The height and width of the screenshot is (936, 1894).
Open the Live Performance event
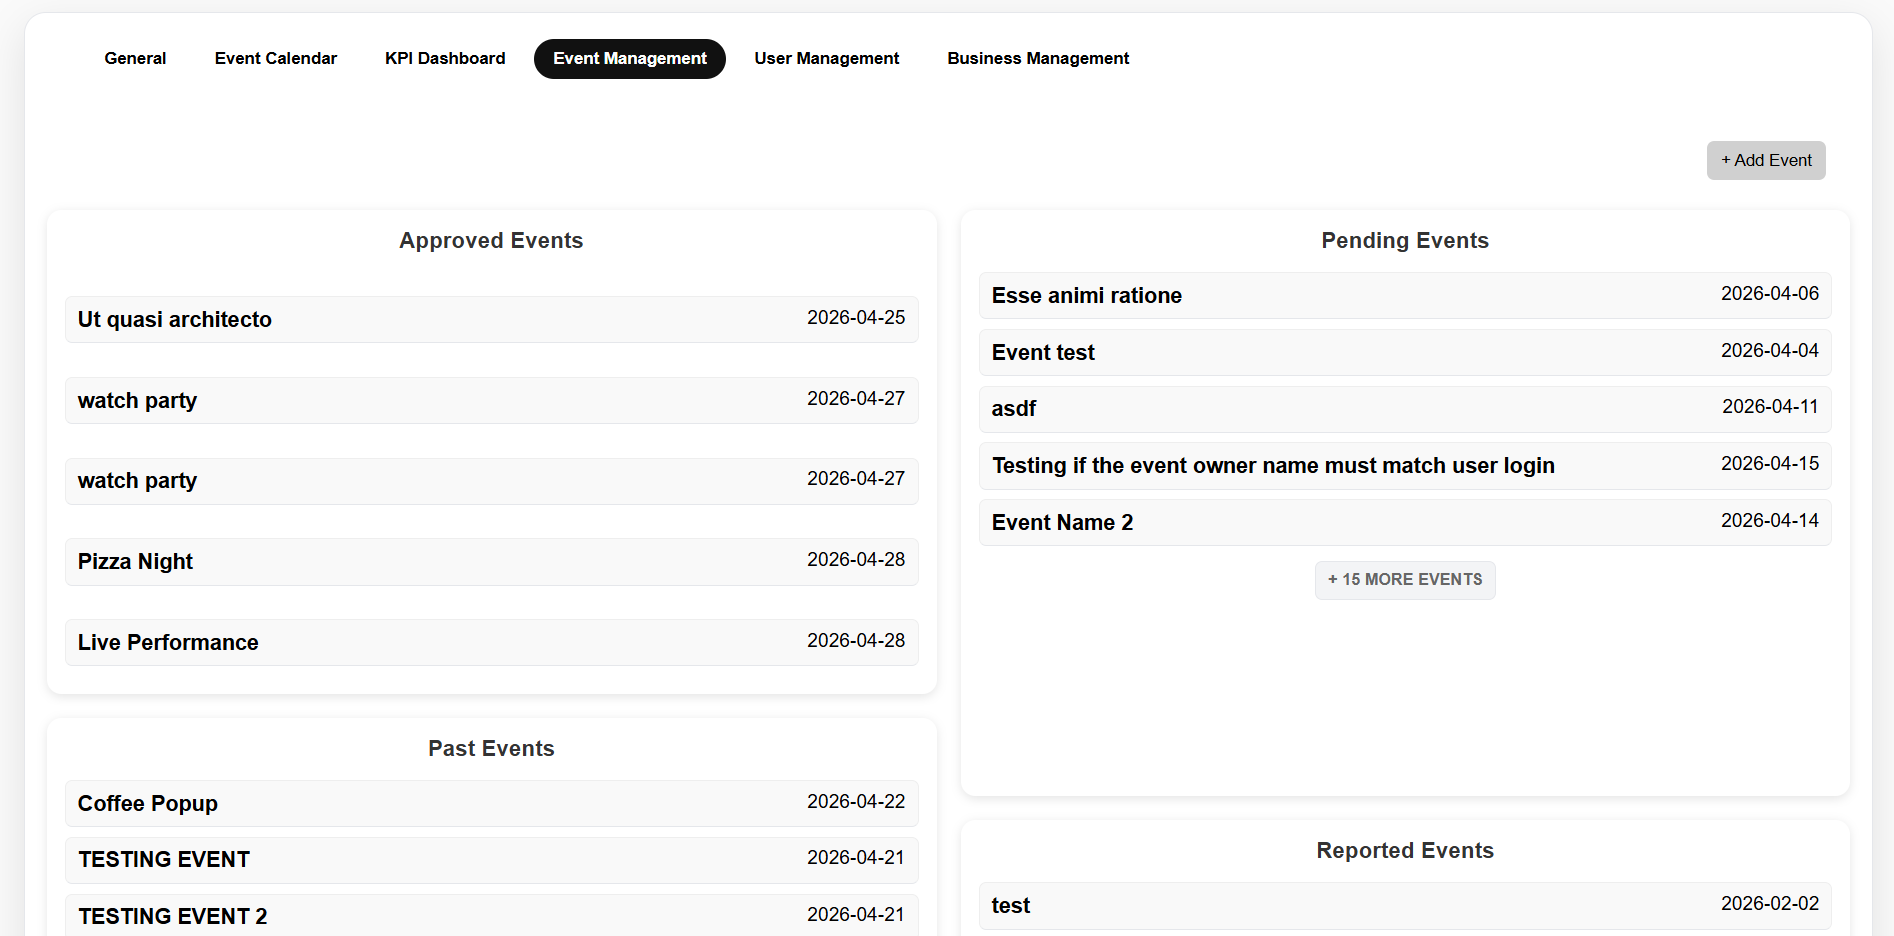click(x=492, y=642)
